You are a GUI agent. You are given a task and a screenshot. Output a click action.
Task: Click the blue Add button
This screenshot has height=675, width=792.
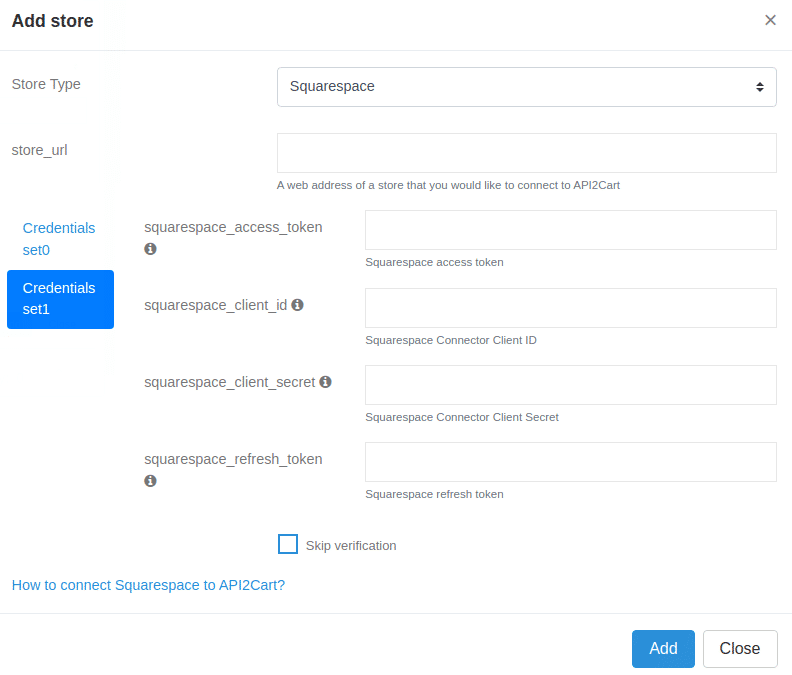[x=663, y=649]
